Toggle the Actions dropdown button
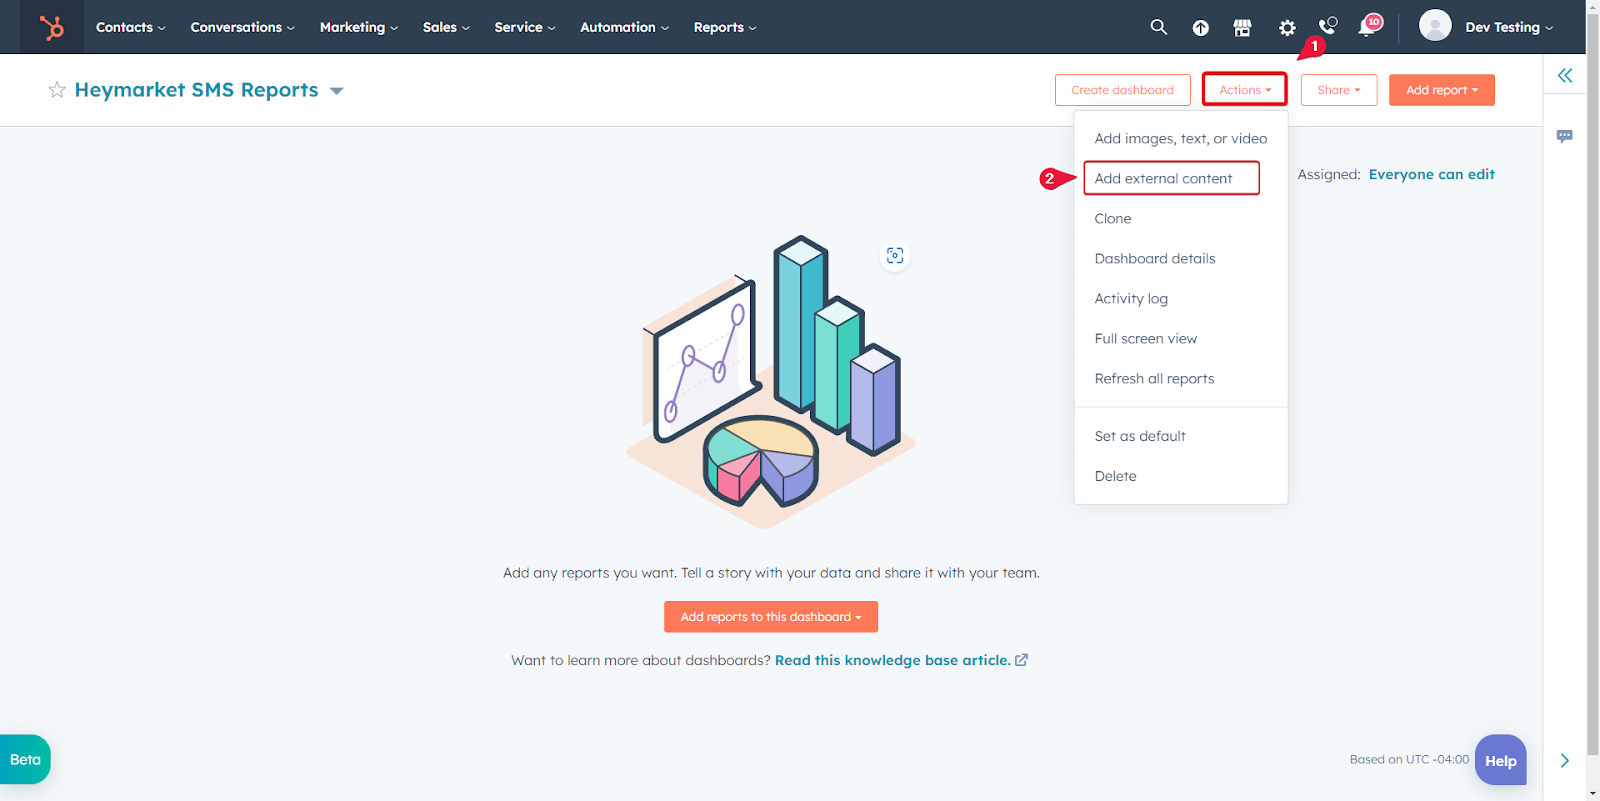The image size is (1600, 801). coord(1245,90)
